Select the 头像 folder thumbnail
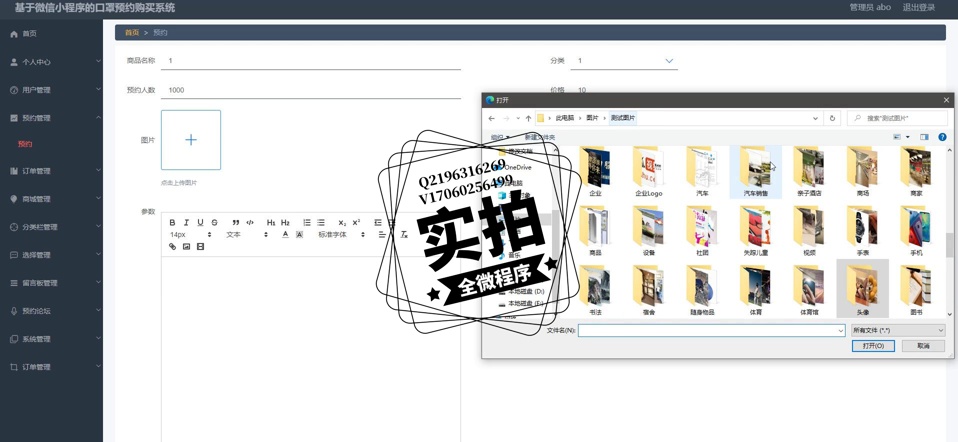This screenshot has height=442, width=958. [x=862, y=289]
